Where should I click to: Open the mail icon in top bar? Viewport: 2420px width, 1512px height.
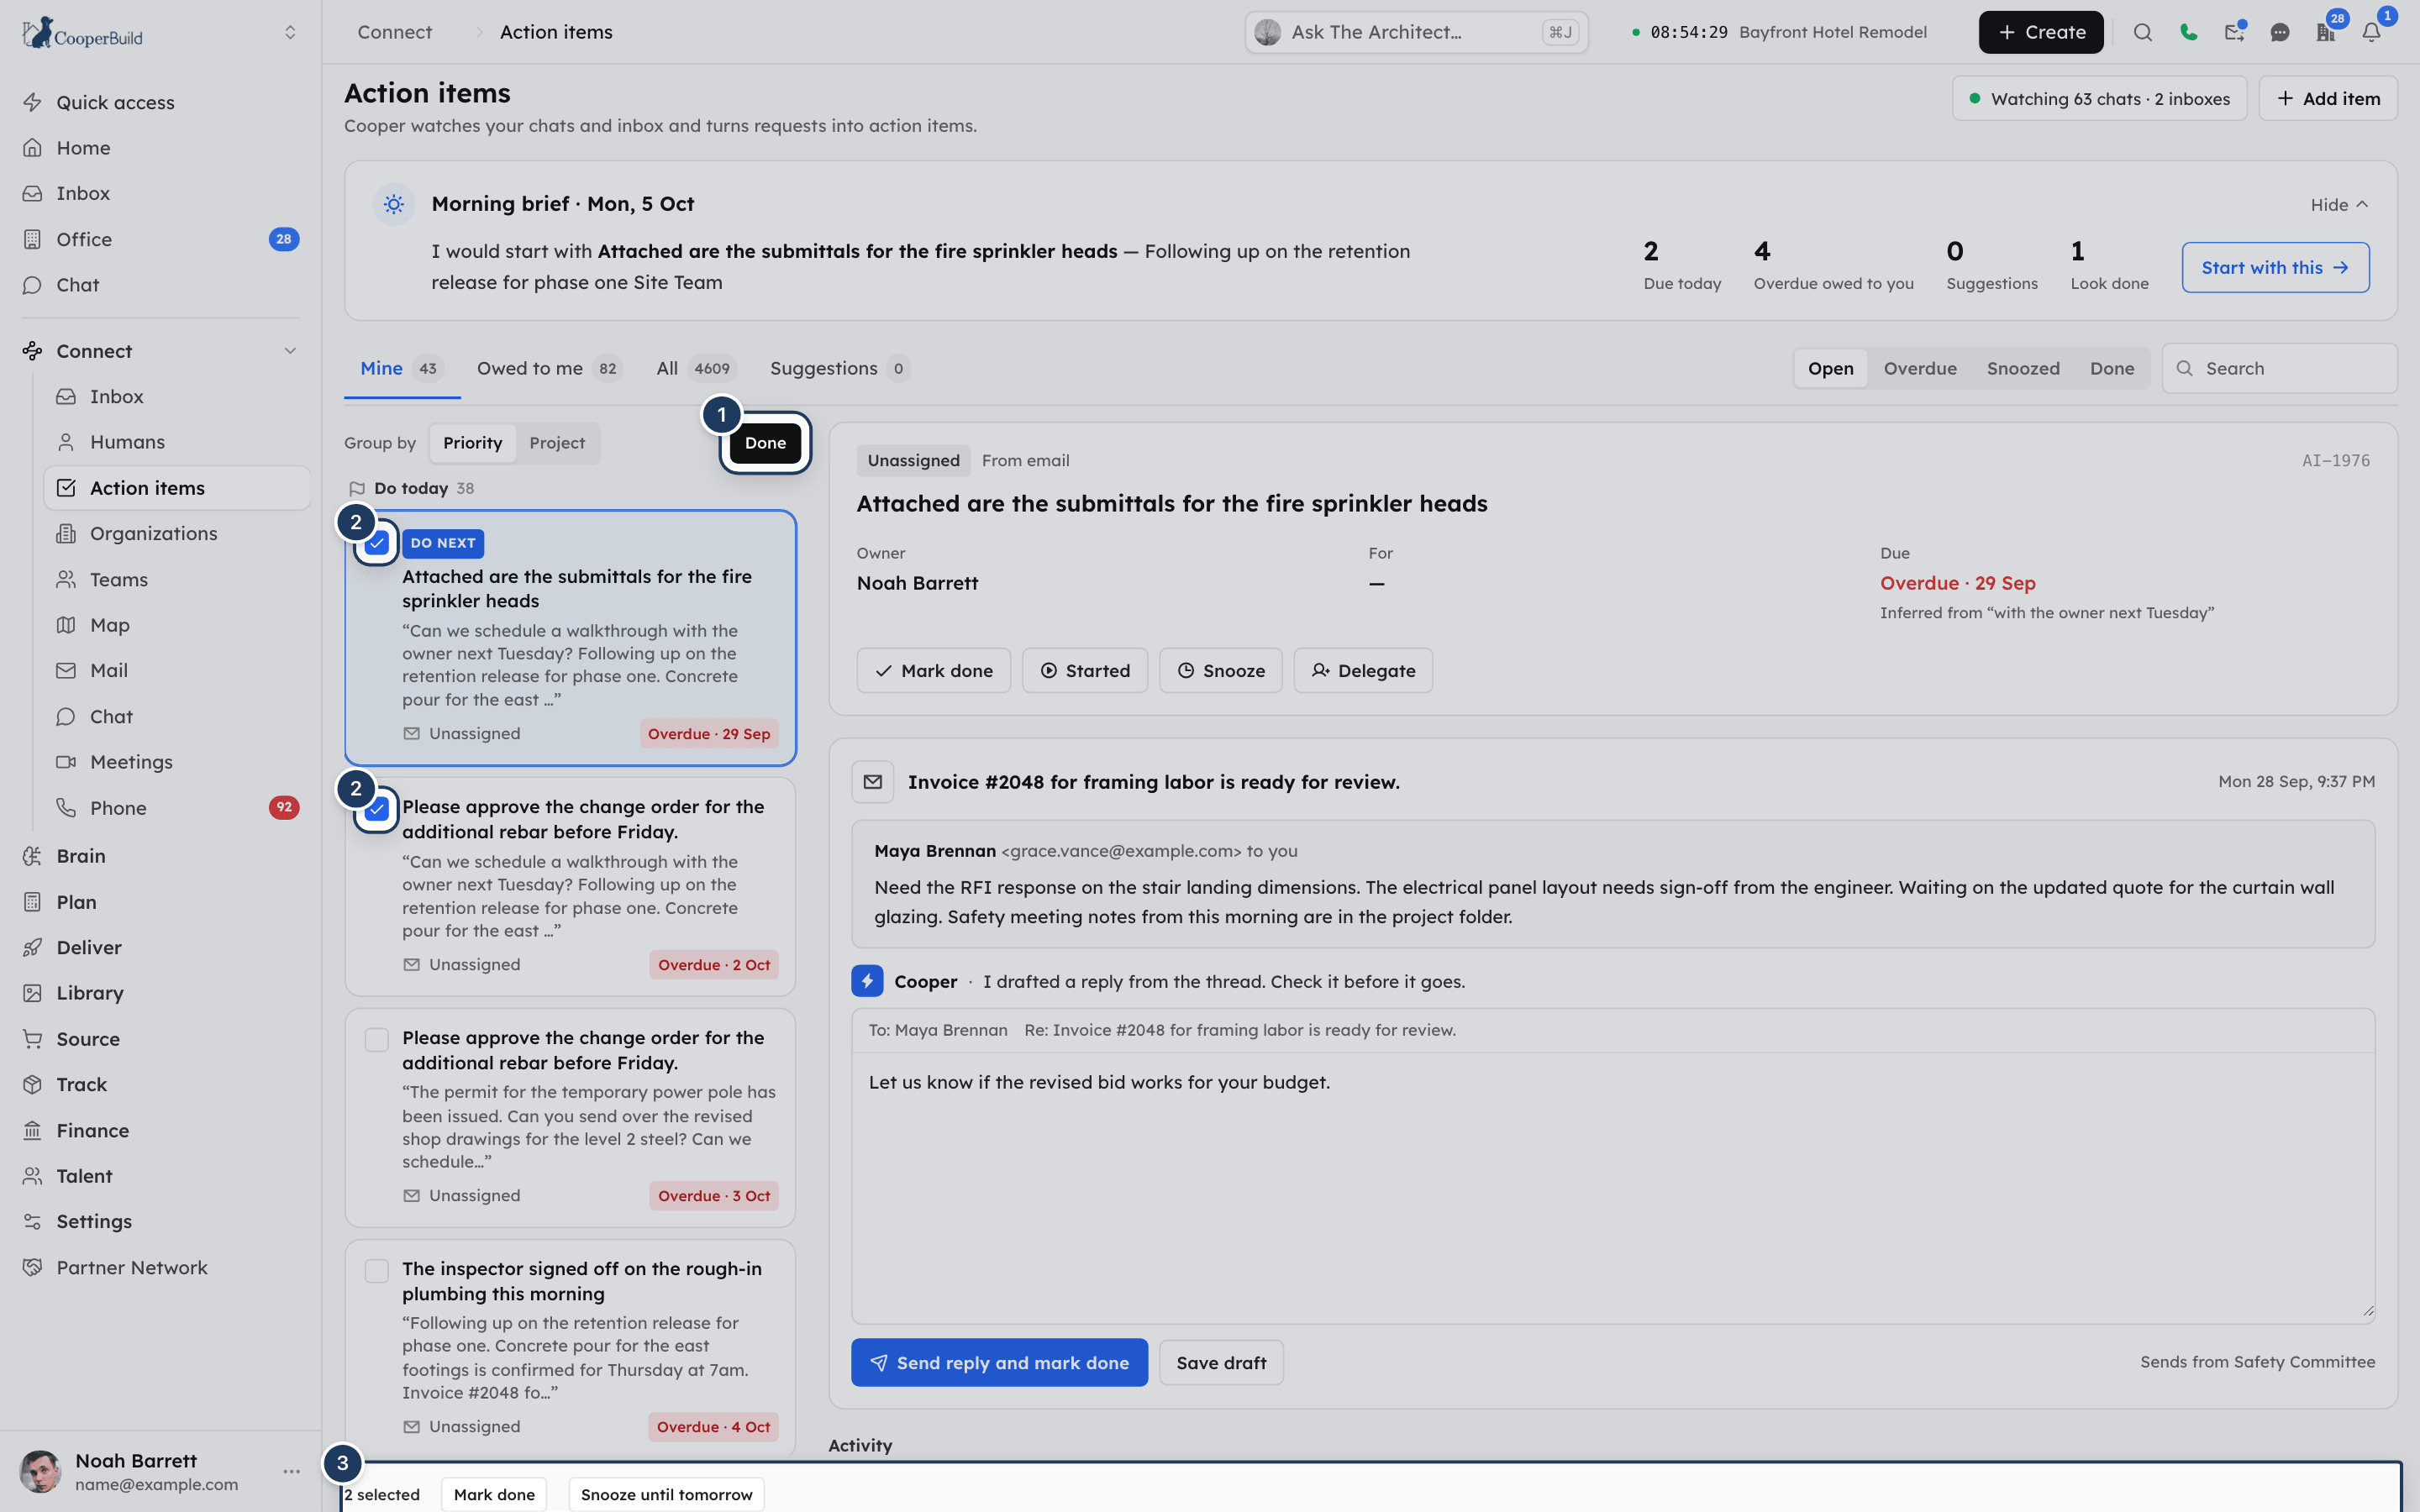(2234, 32)
